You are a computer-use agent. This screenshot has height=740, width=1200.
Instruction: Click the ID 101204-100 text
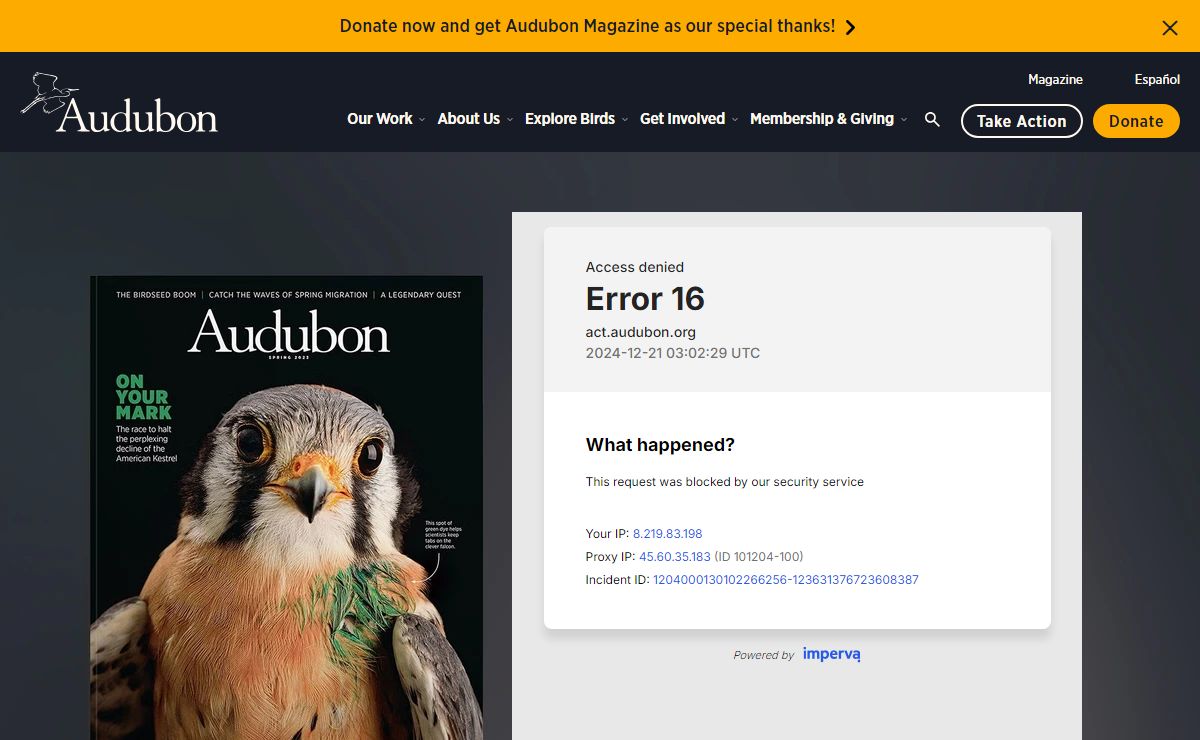[x=759, y=557]
